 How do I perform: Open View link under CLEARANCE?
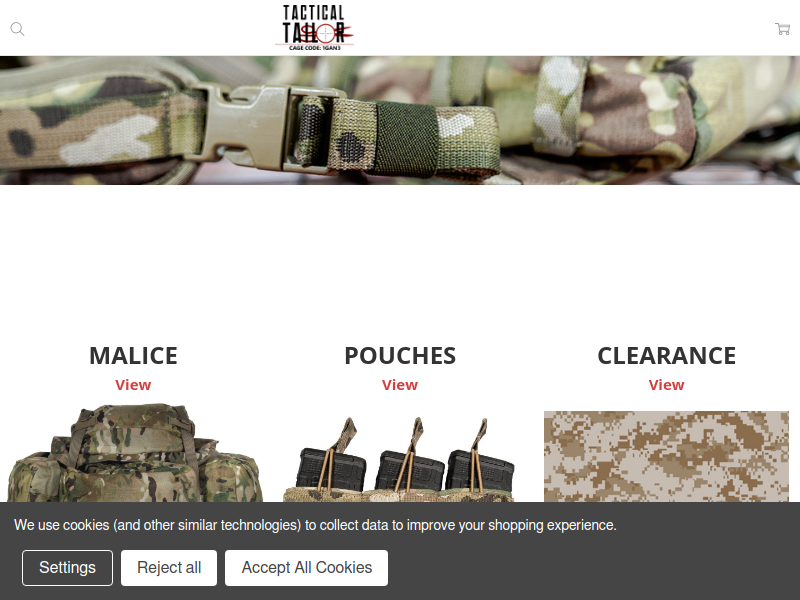(666, 385)
